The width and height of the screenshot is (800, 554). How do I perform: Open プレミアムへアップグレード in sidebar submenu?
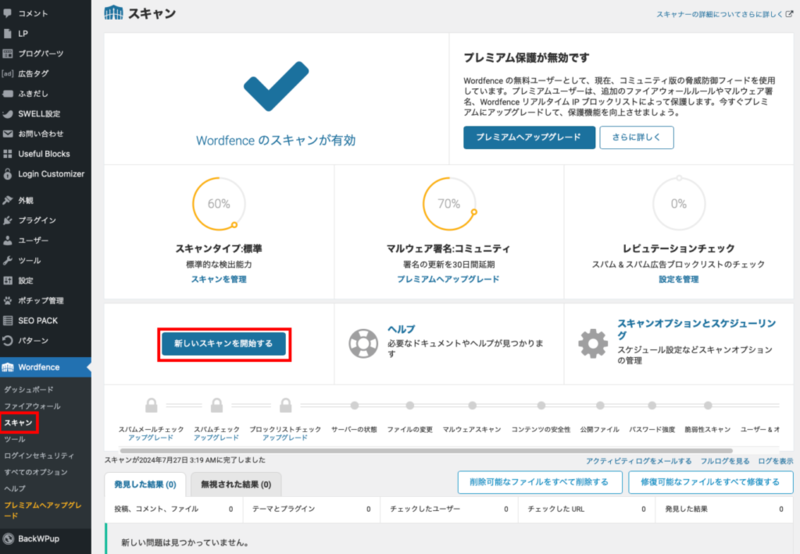(x=43, y=511)
